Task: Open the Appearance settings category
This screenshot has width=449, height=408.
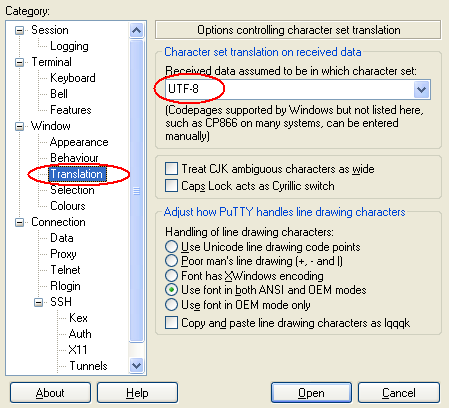Action: point(79,142)
